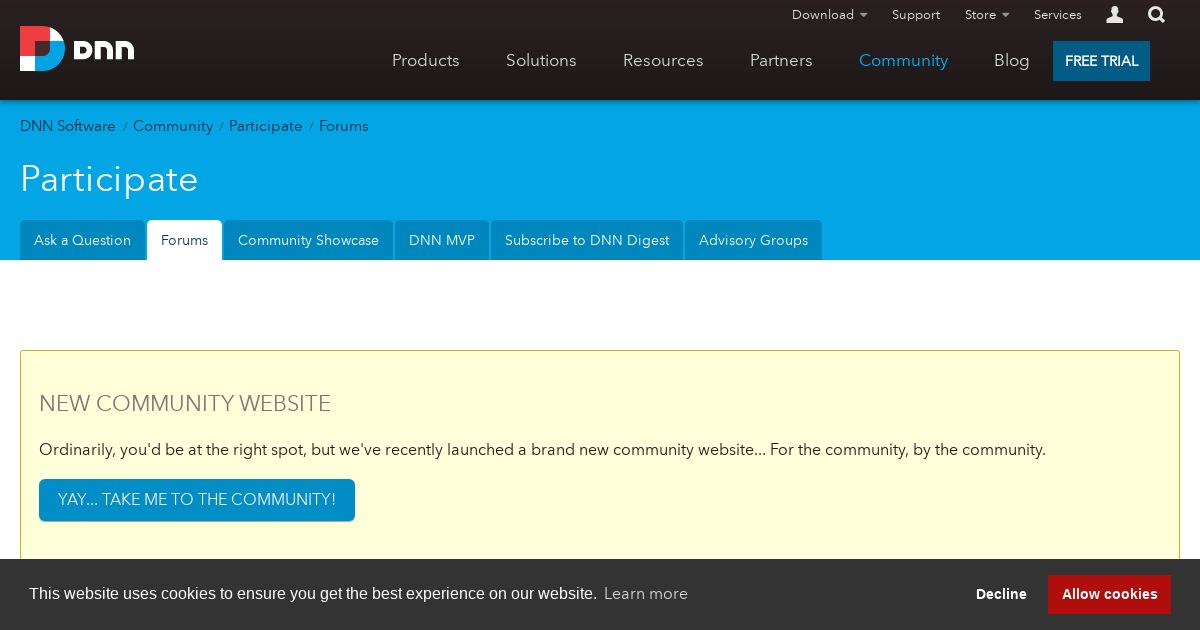
Task: Open the Support link
Action: pos(916,15)
